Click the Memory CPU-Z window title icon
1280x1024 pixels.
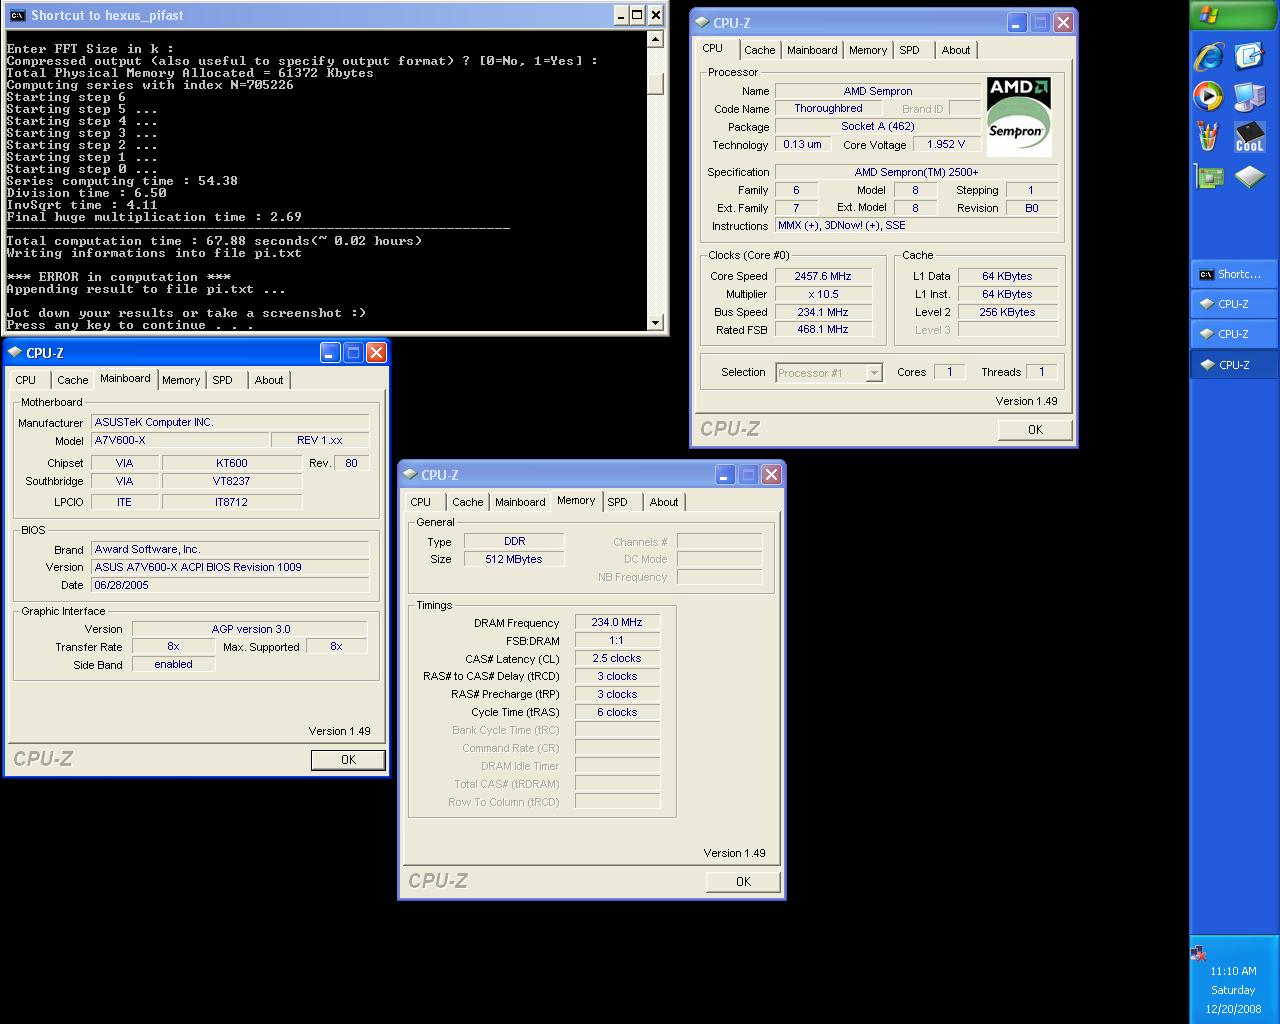pos(410,474)
